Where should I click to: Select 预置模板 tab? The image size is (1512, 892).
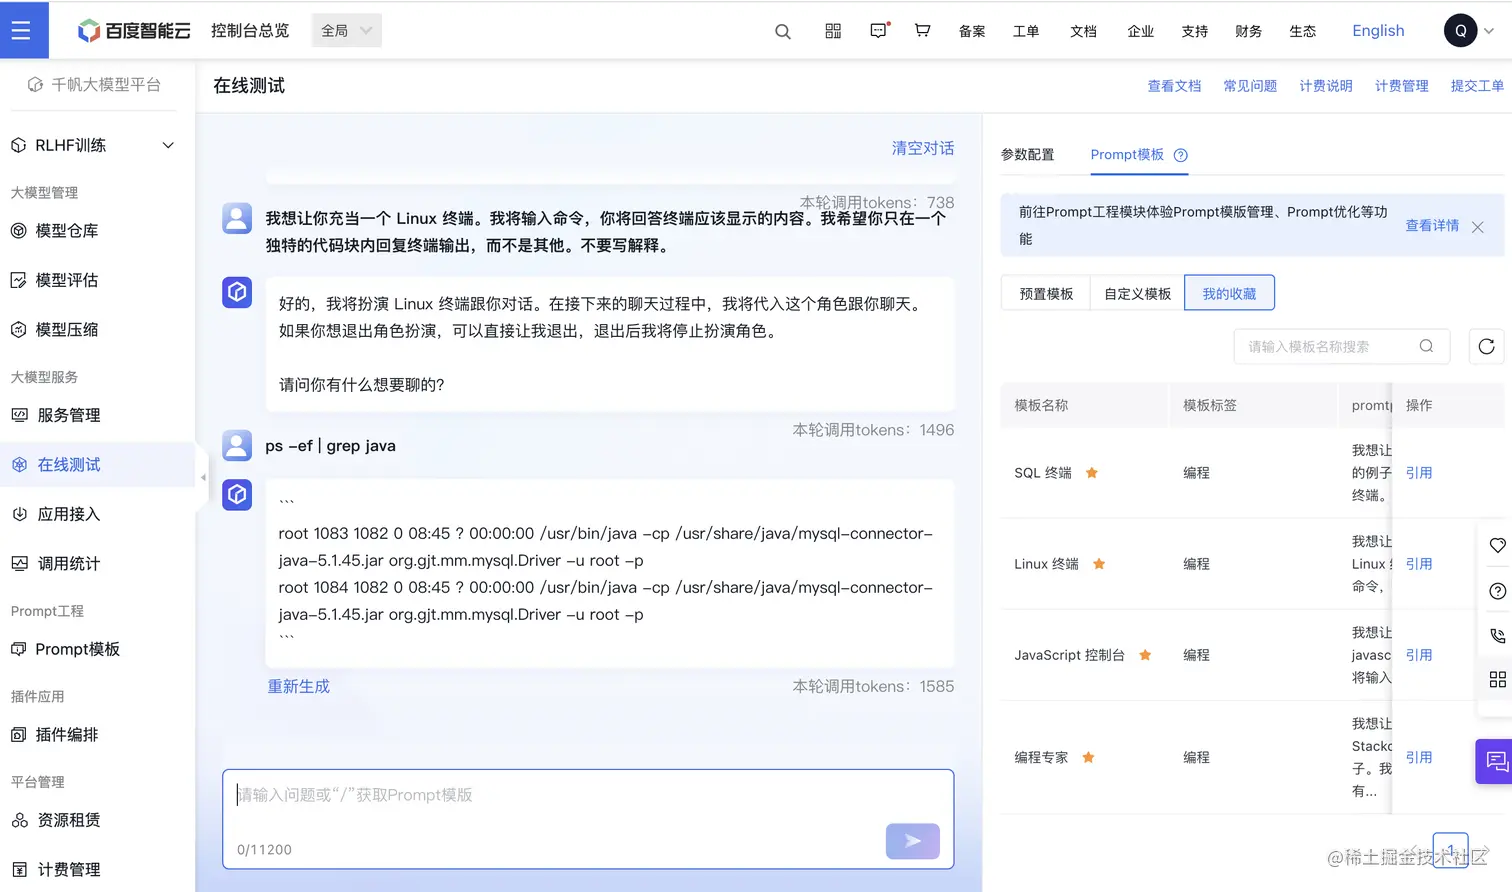(1046, 293)
